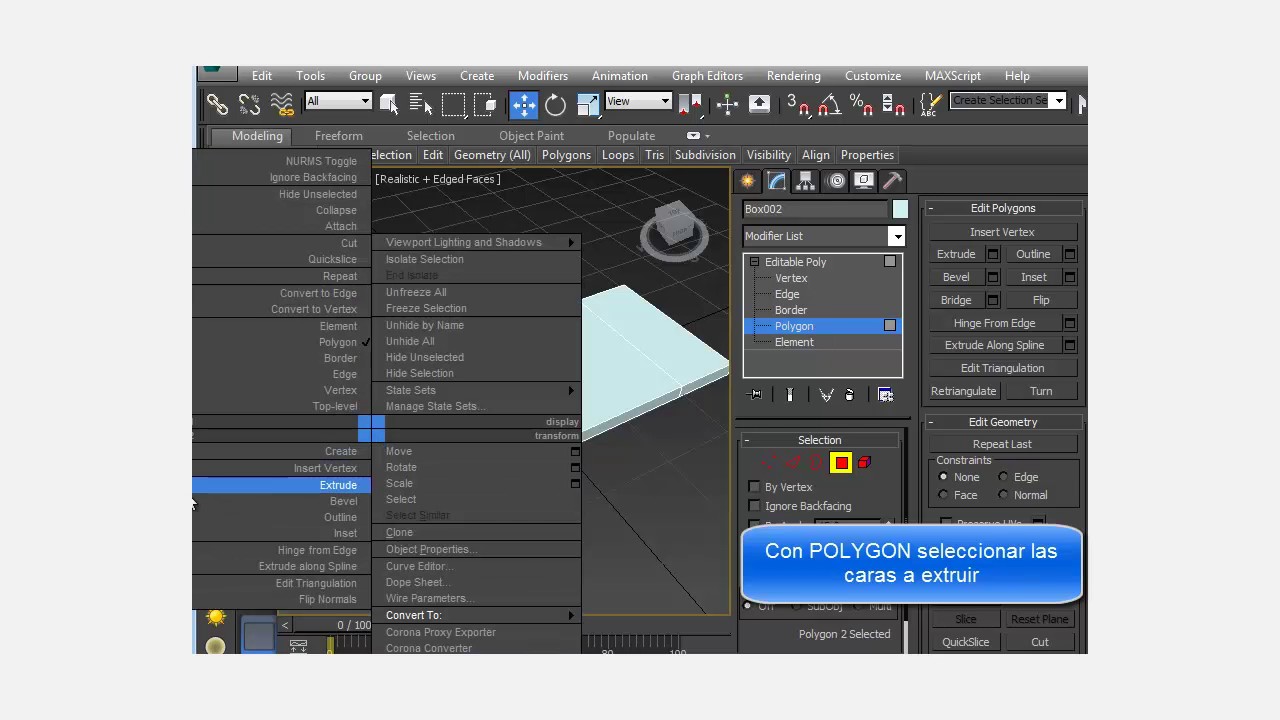Screen dimensions: 1280x720
Task: Activate the Select Object tool
Action: click(389, 103)
